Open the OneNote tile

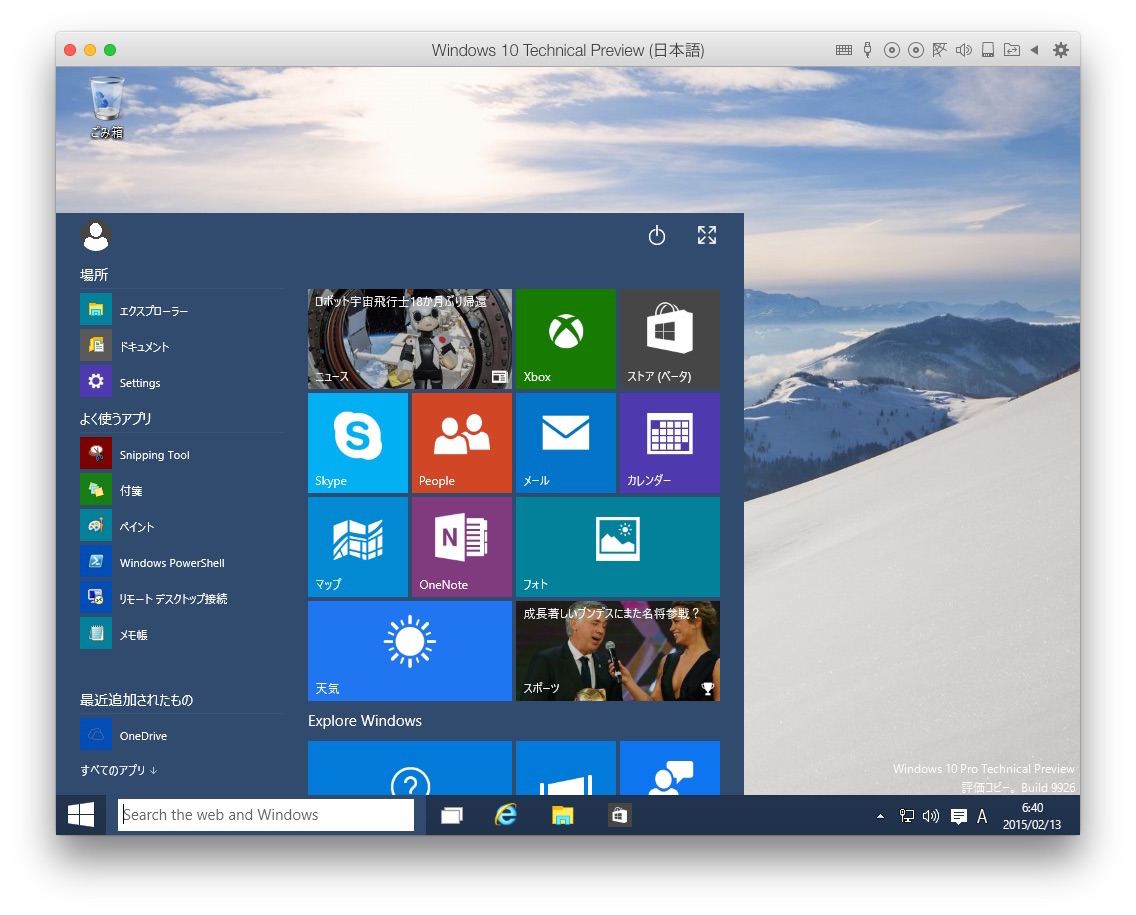click(462, 547)
